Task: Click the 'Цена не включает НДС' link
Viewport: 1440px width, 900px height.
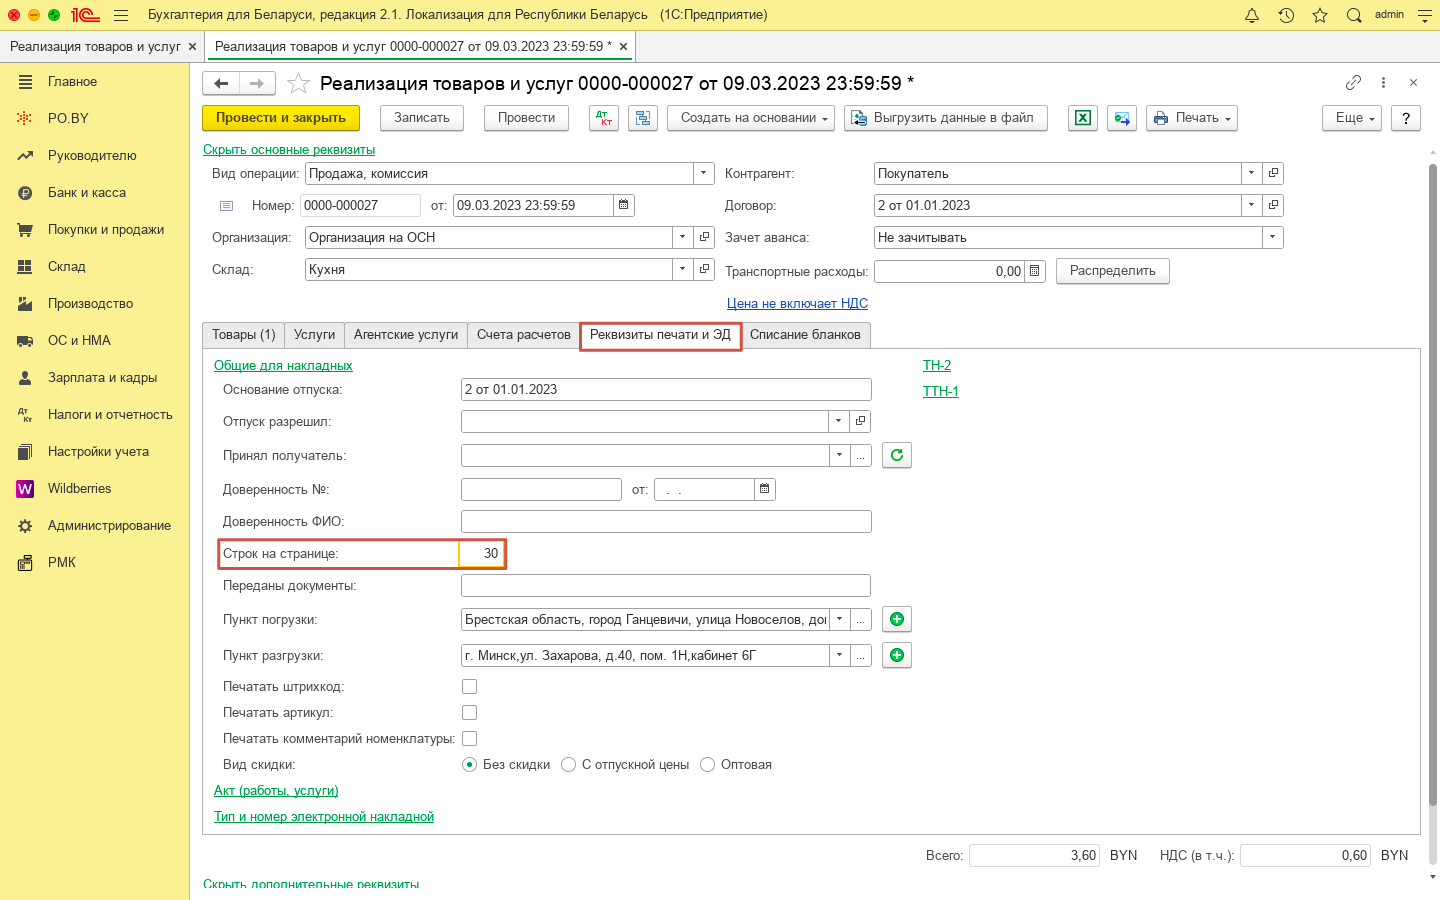Action: pyautogui.click(x=797, y=304)
